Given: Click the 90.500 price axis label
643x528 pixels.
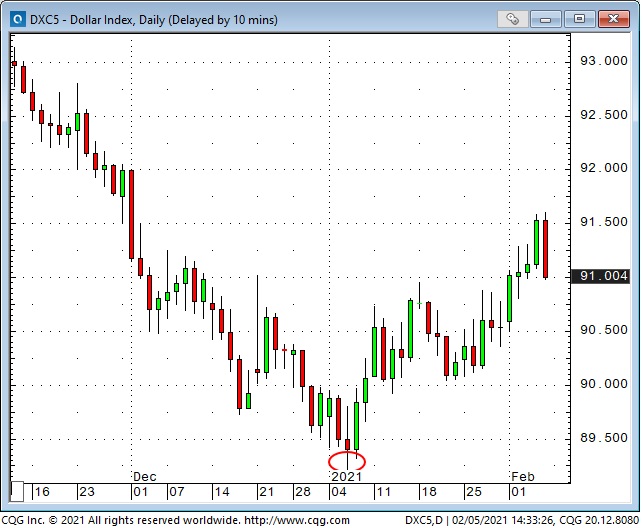Looking at the screenshot, I should pyautogui.click(x=604, y=330).
